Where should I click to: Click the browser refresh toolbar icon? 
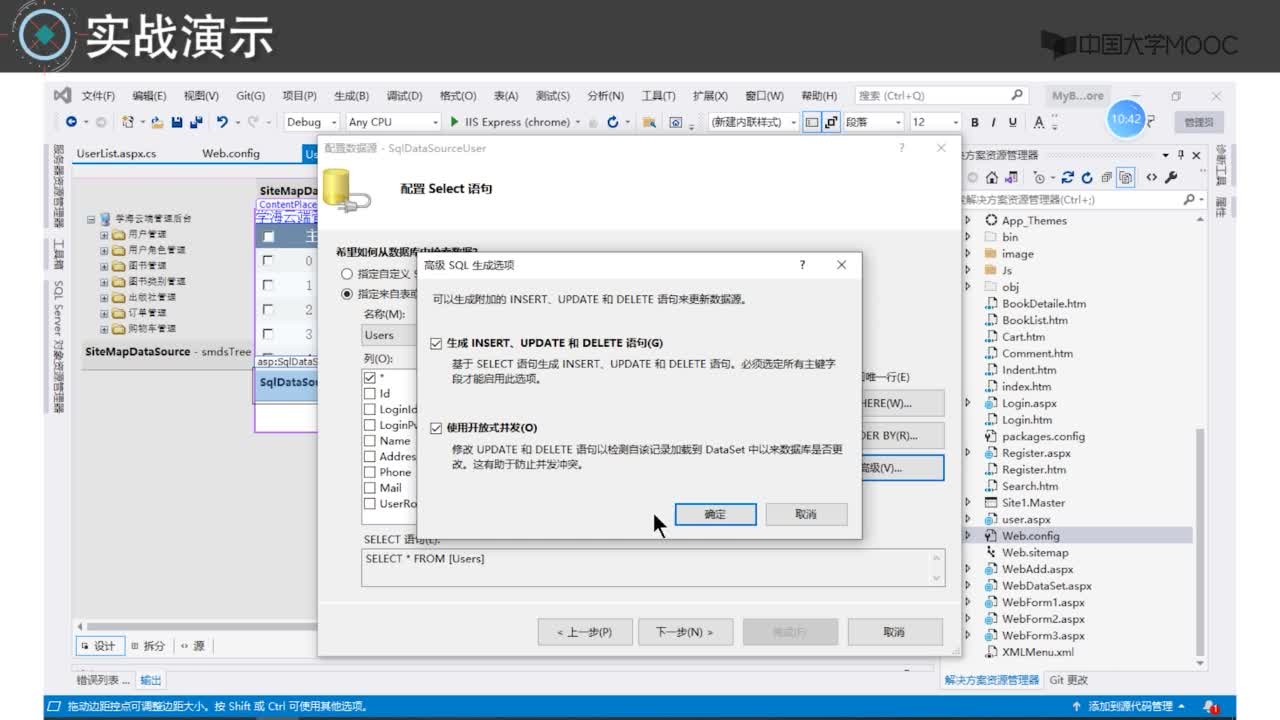613,122
